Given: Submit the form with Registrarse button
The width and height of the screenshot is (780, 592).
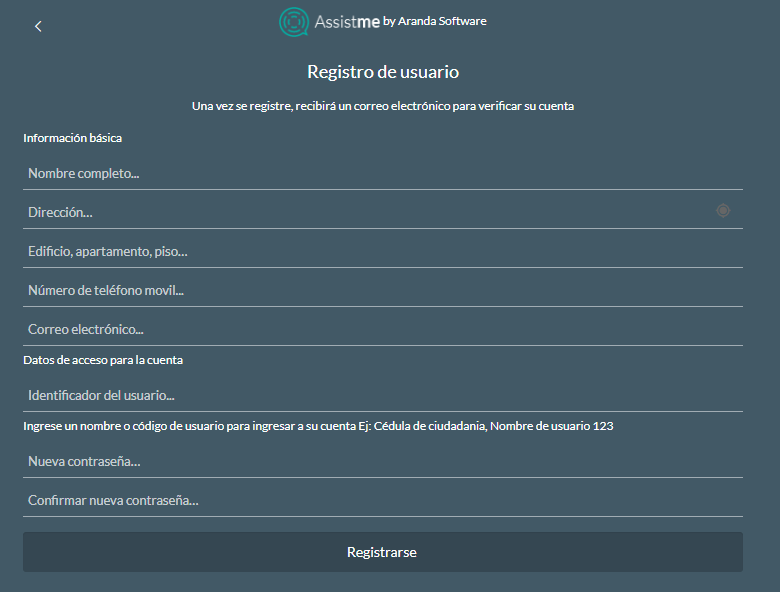Looking at the screenshot, I should (x=383, y=552).
